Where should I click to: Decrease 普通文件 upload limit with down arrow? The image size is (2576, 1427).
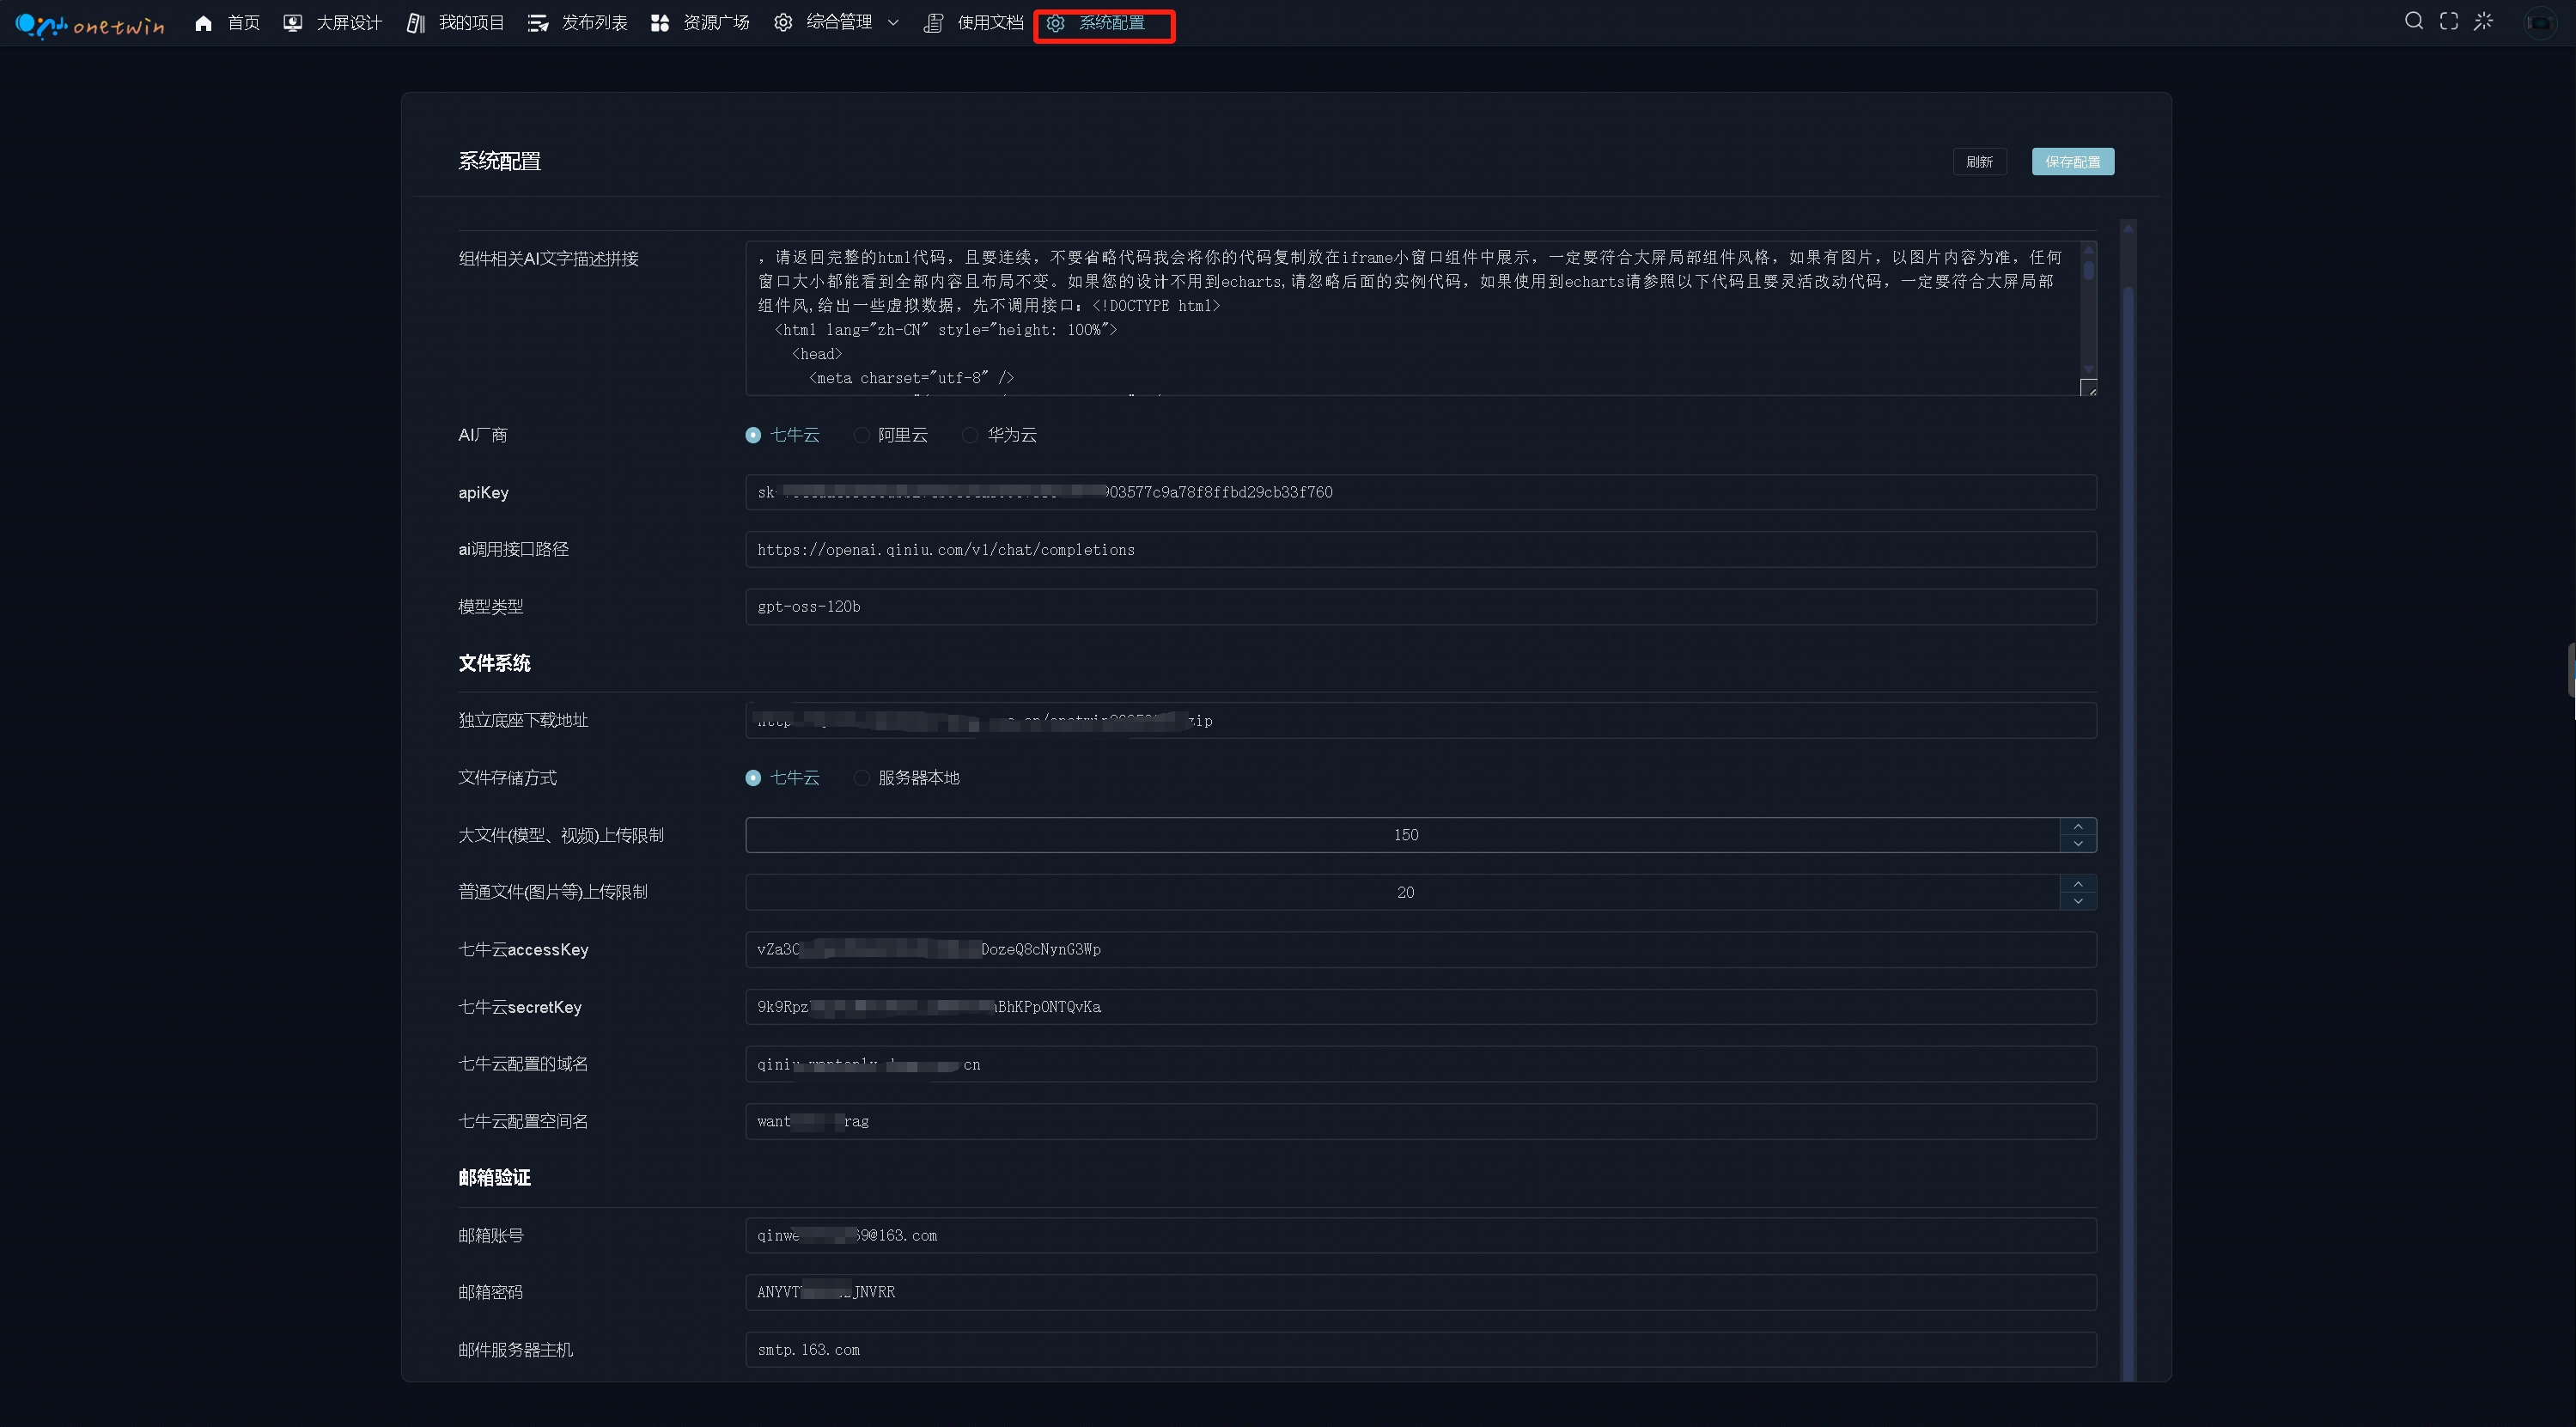pos(2078,901)
